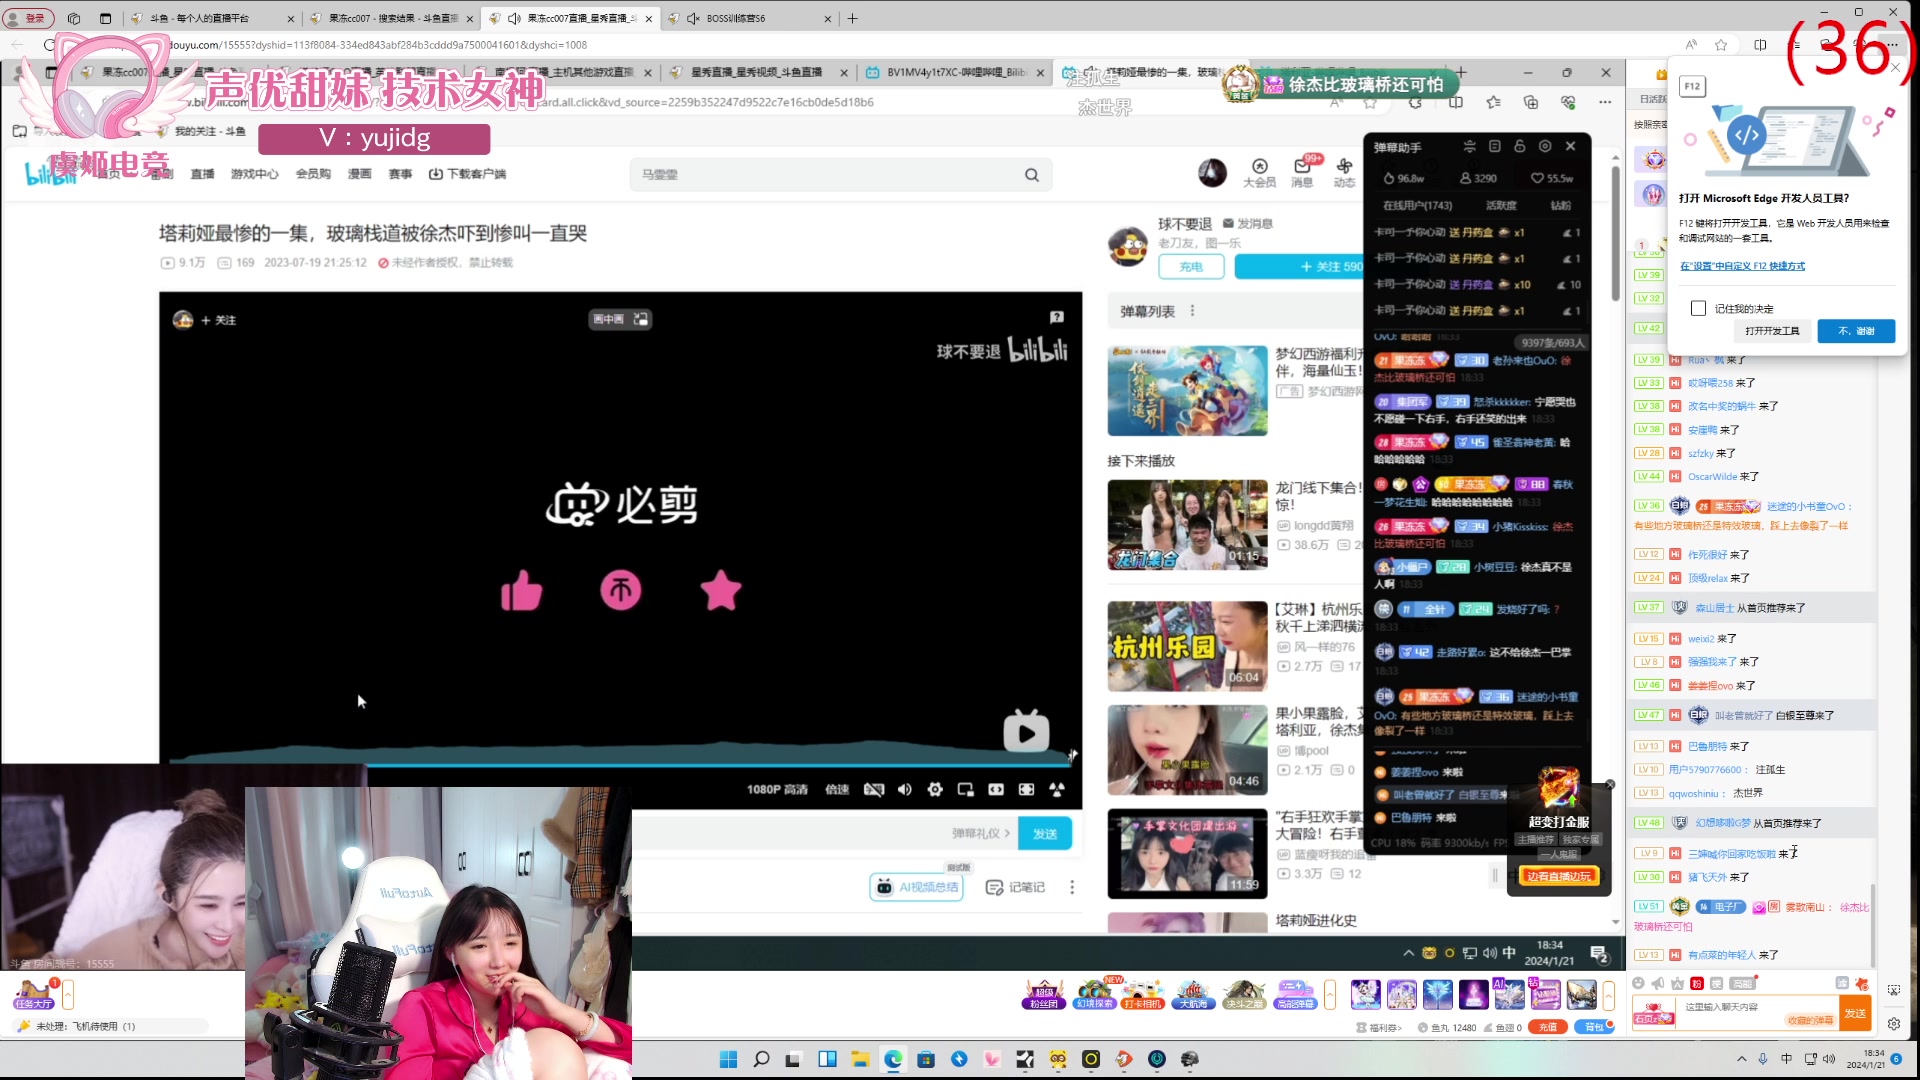This screenshot has height=1080, width=1920.
Task: Check the 记住我的决定 checkbox
Action: (1699, 308)
